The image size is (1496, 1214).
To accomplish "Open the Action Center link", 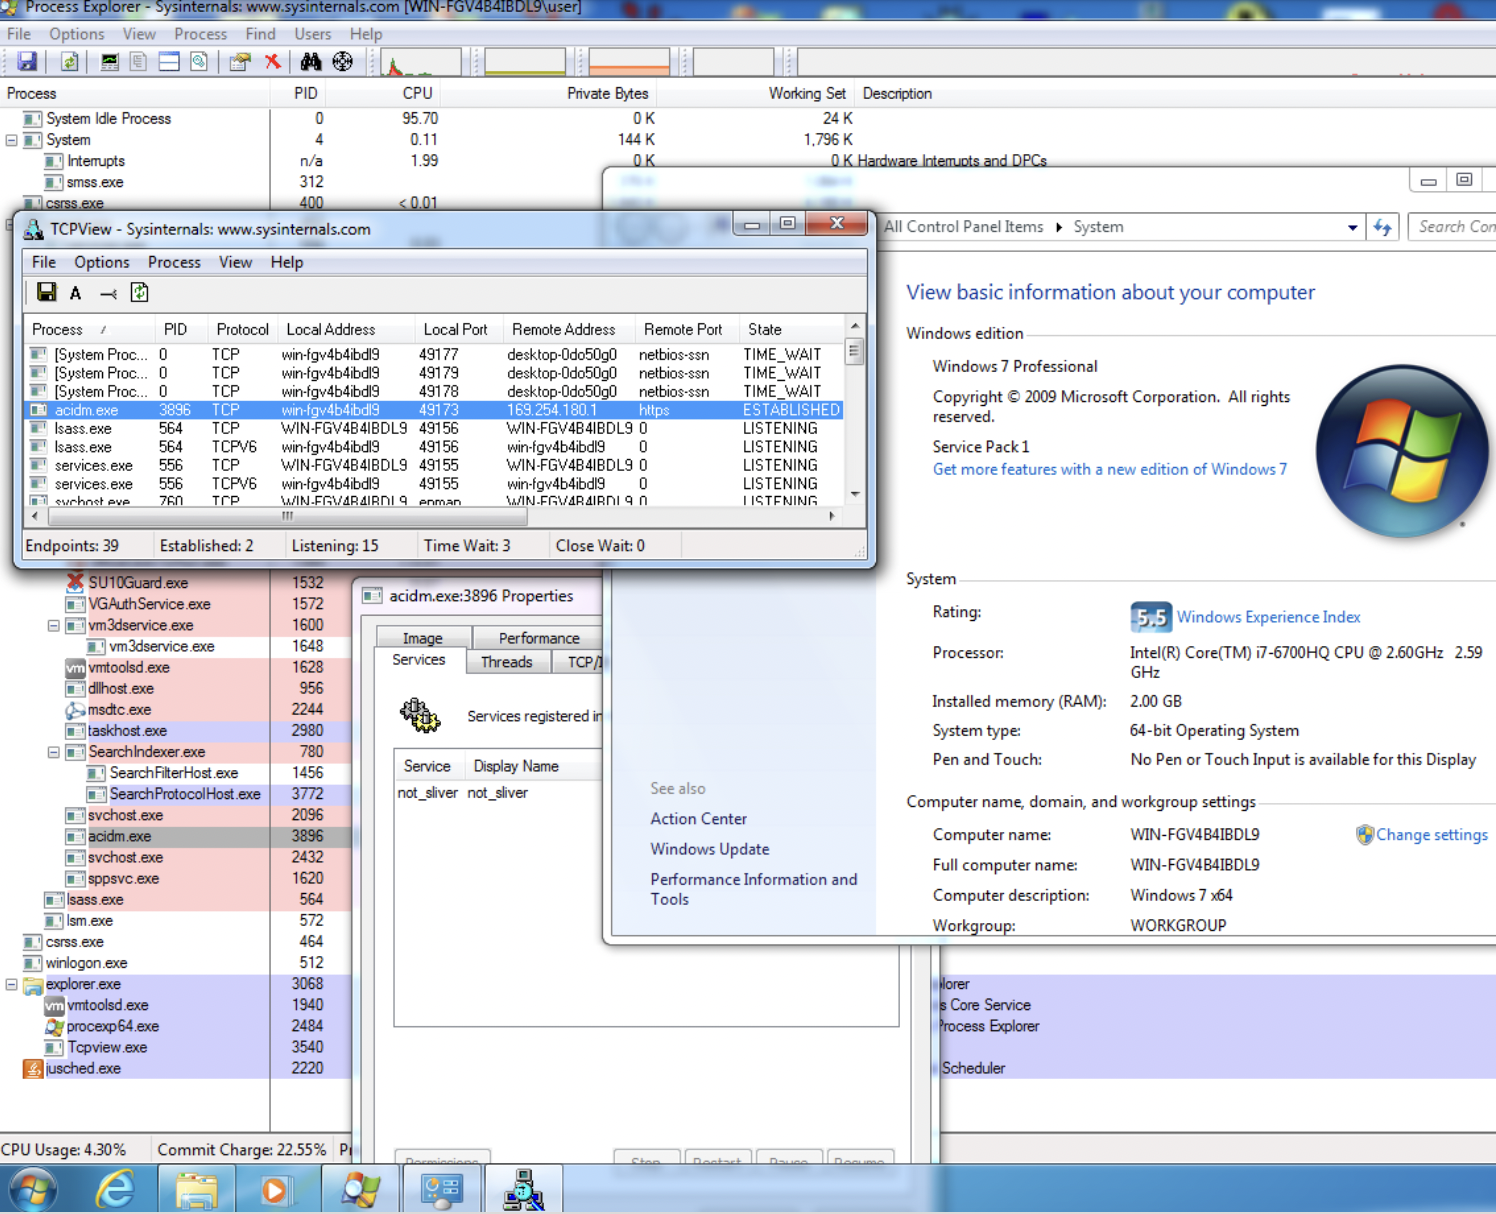I will coord(698,819).
